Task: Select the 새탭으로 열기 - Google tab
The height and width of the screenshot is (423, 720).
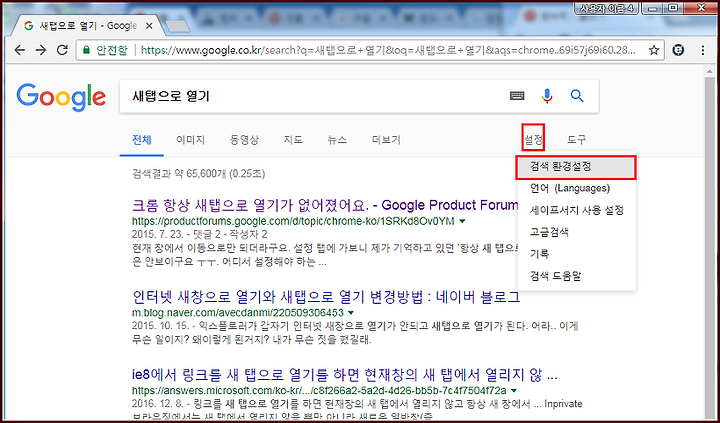Action: (x=88, y=26)
